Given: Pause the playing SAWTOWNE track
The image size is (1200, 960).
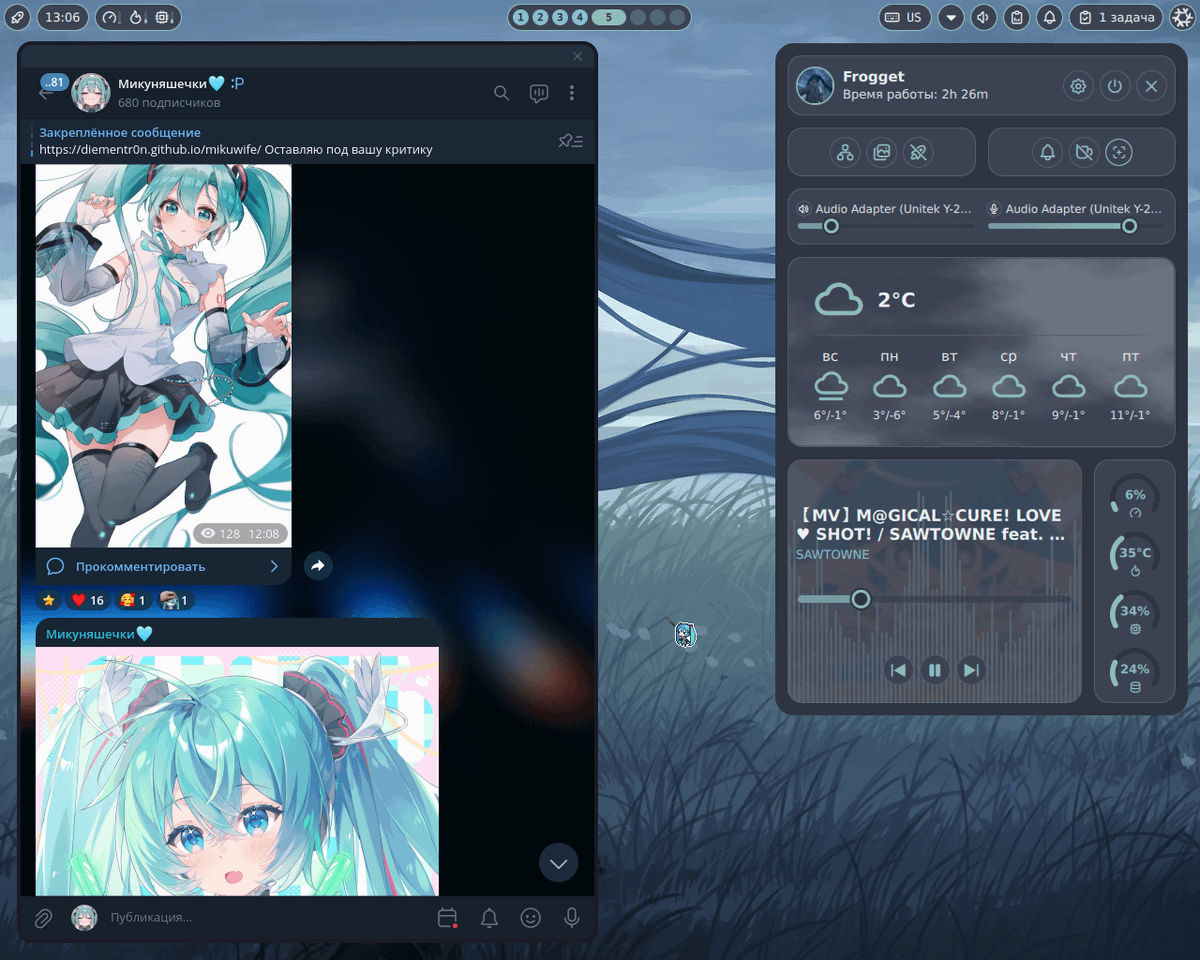Looking at the screenshot, I should pyautogui.click(x=935, y=670).
